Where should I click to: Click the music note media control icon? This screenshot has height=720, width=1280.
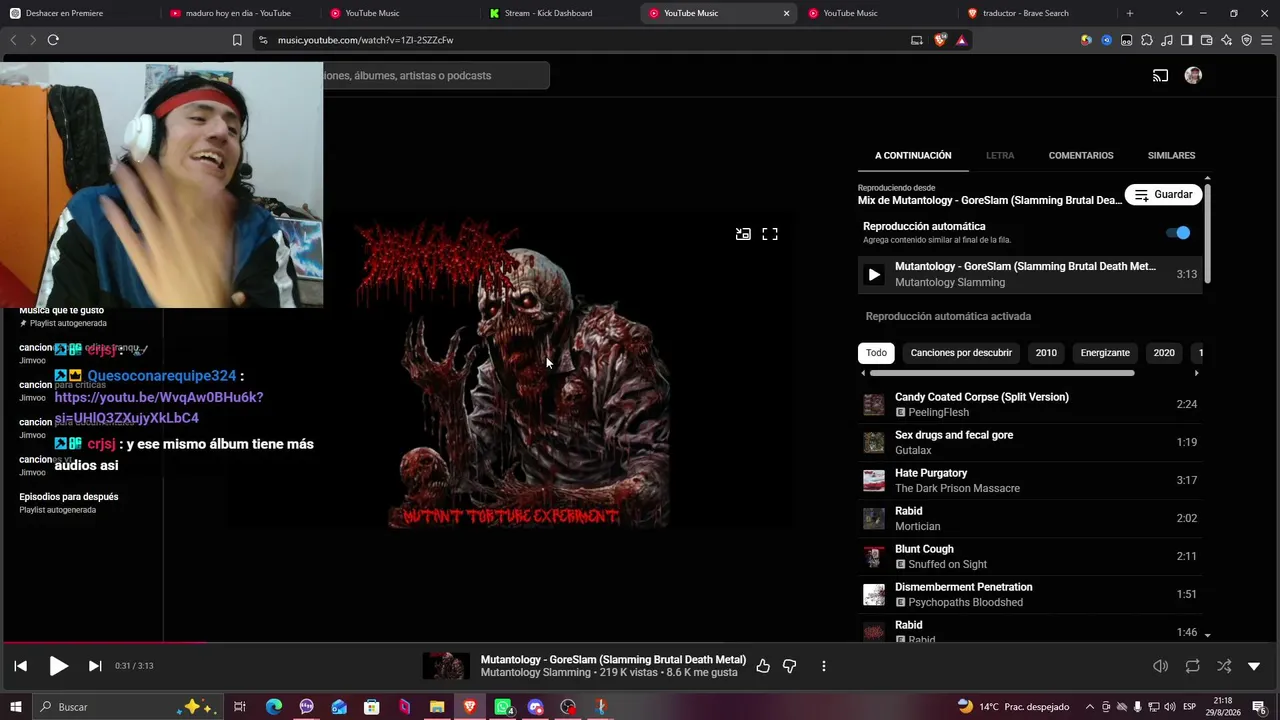pyautogui.click(x=1166, y=40)
